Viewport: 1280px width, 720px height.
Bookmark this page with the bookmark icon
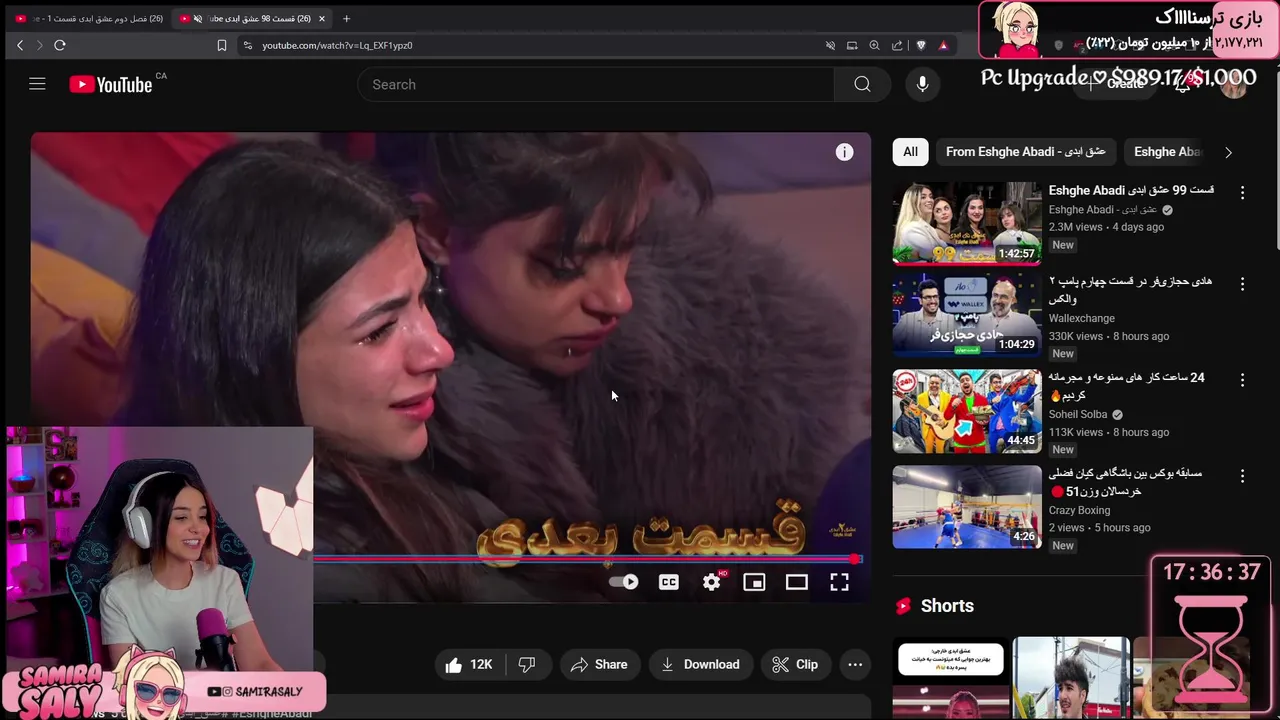pyautogui.click(x=222, y=45)
